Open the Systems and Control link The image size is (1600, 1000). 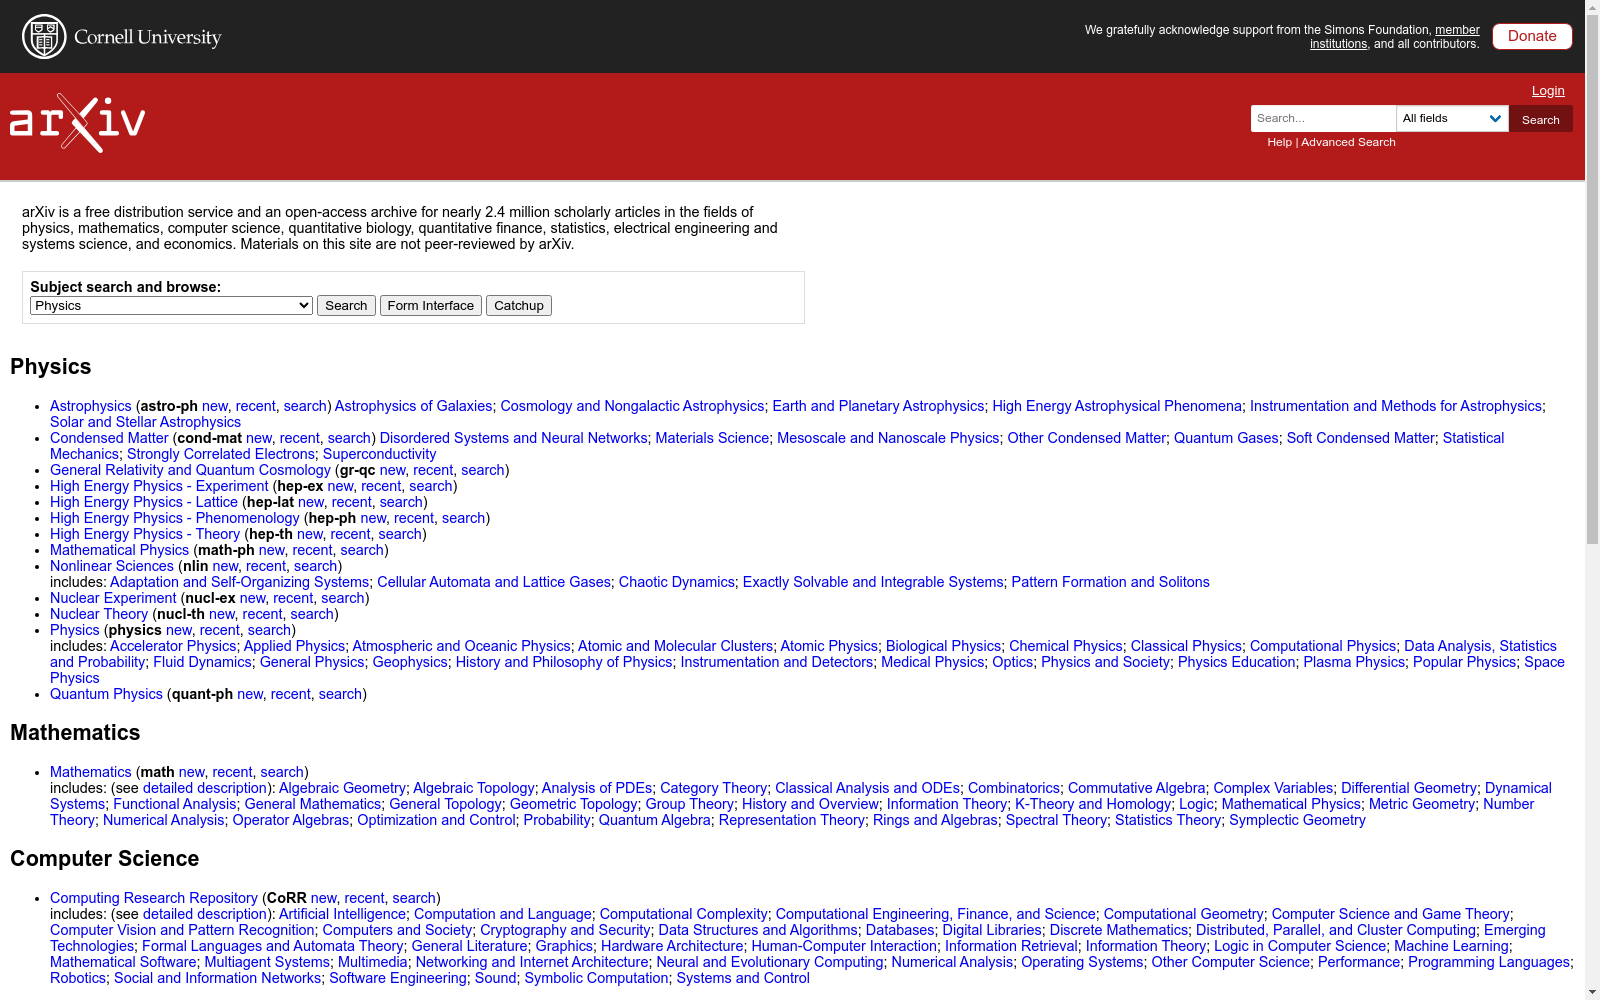tap(743, 978)
